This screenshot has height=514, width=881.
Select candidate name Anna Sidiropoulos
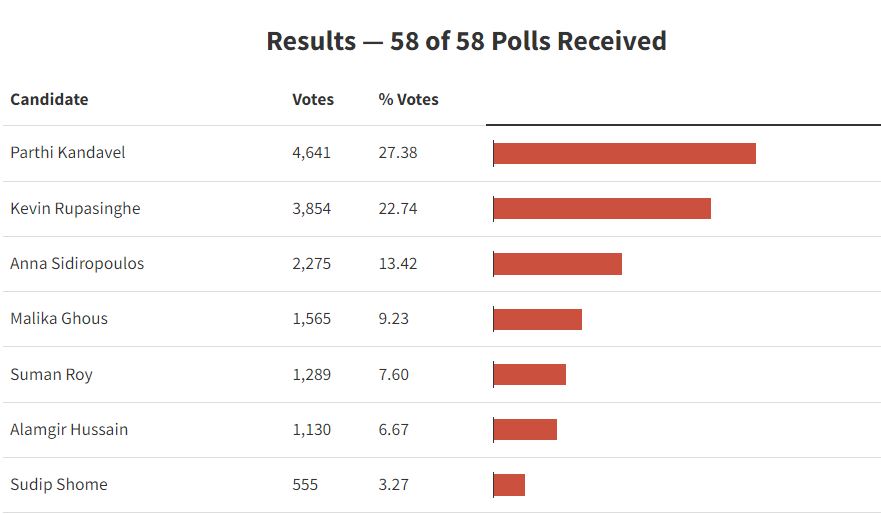pyautogui.click(x=77, y=264)
